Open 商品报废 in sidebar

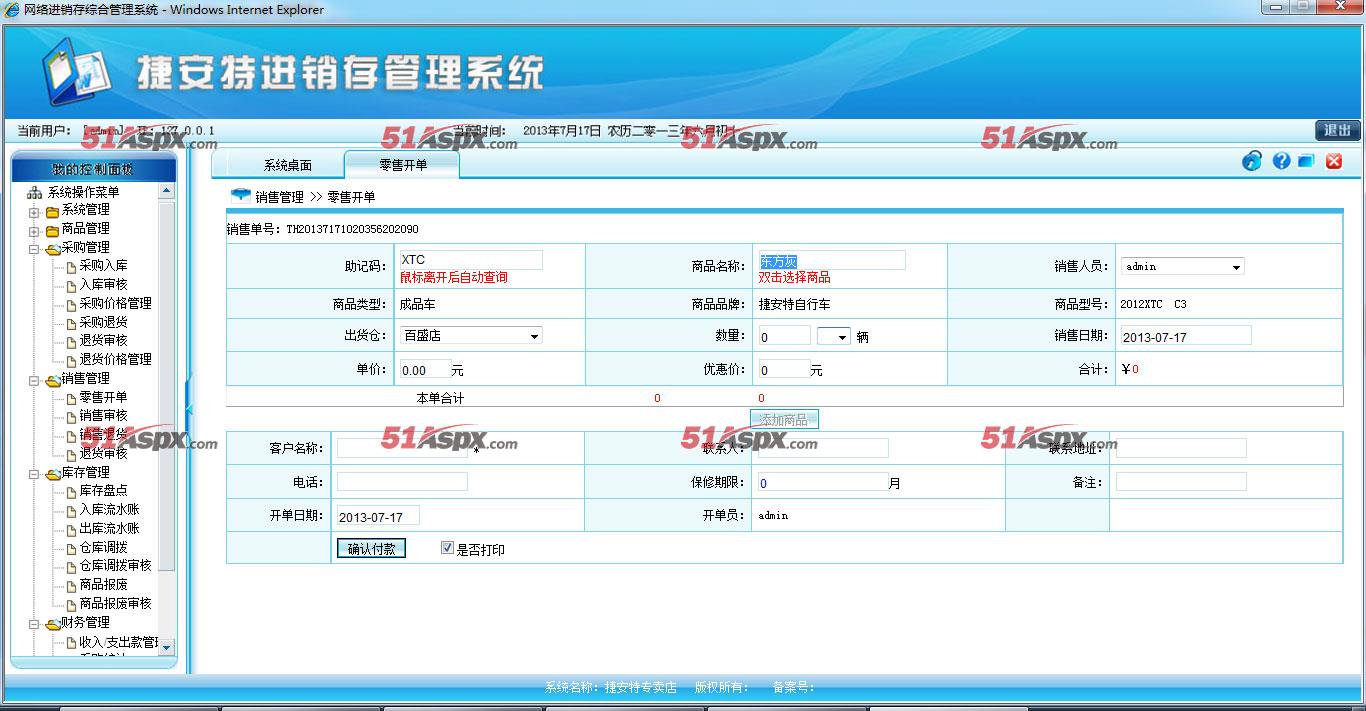pos(103,584)
